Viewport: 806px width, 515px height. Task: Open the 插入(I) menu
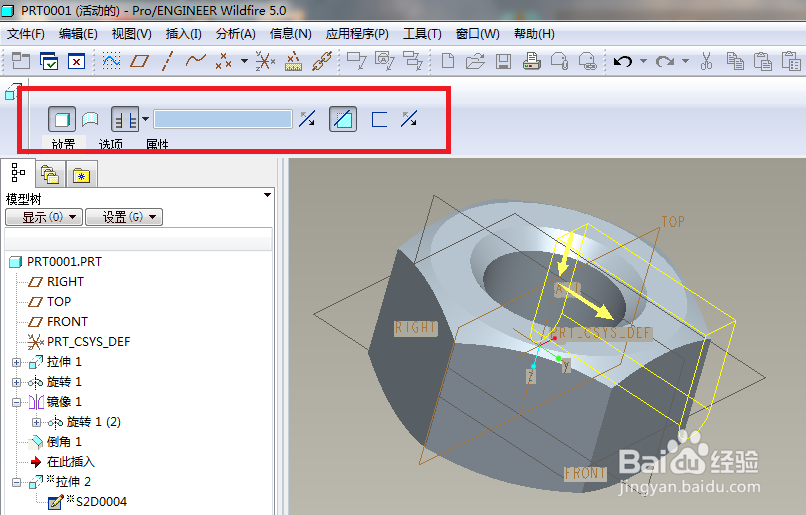[184, 34]
